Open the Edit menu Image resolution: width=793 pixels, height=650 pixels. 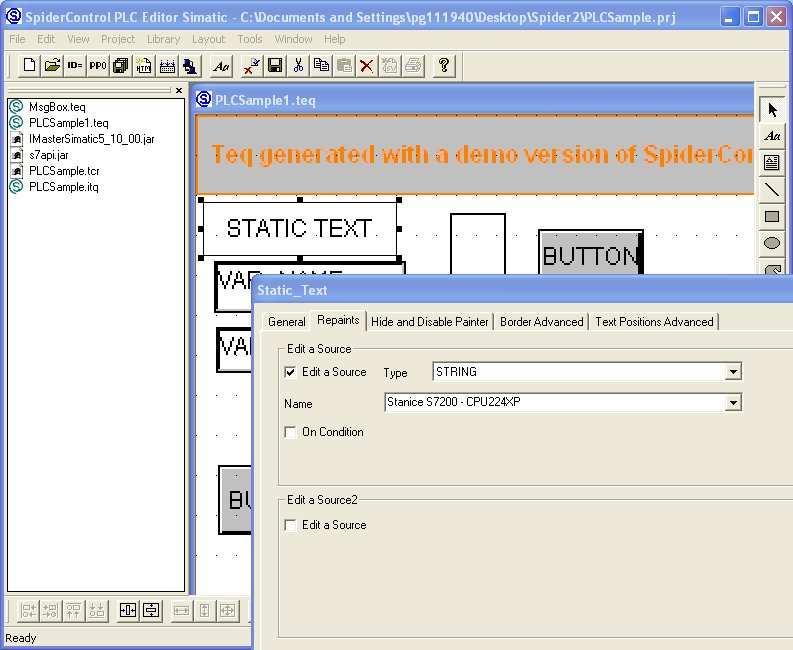[x=46, y=39]
